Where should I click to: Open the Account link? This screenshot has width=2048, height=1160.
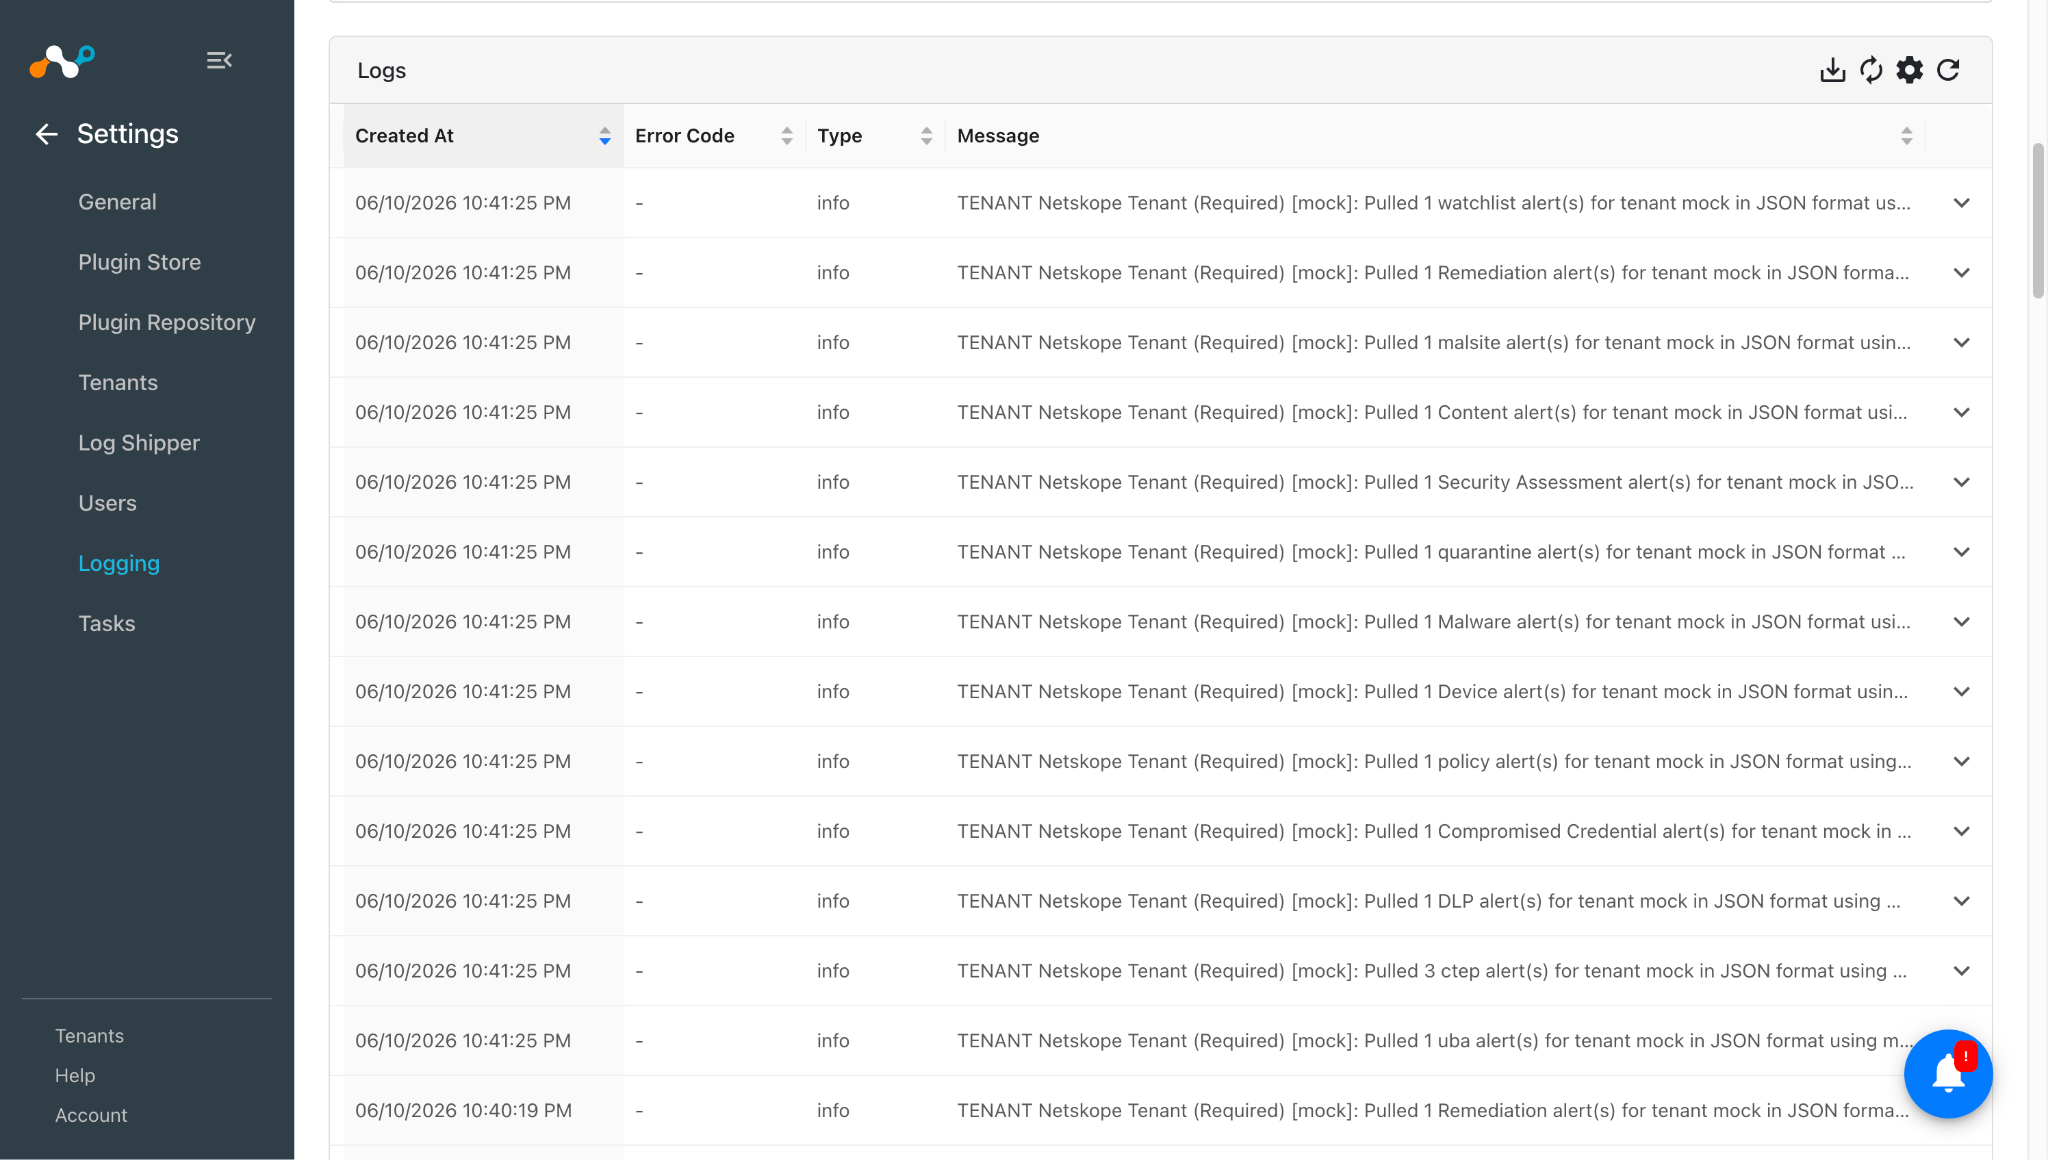(91, 1115)
